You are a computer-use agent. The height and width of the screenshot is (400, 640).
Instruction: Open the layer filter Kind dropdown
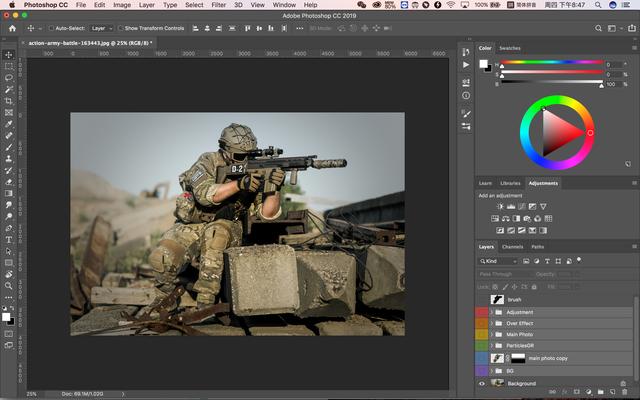tap(498, 261)
